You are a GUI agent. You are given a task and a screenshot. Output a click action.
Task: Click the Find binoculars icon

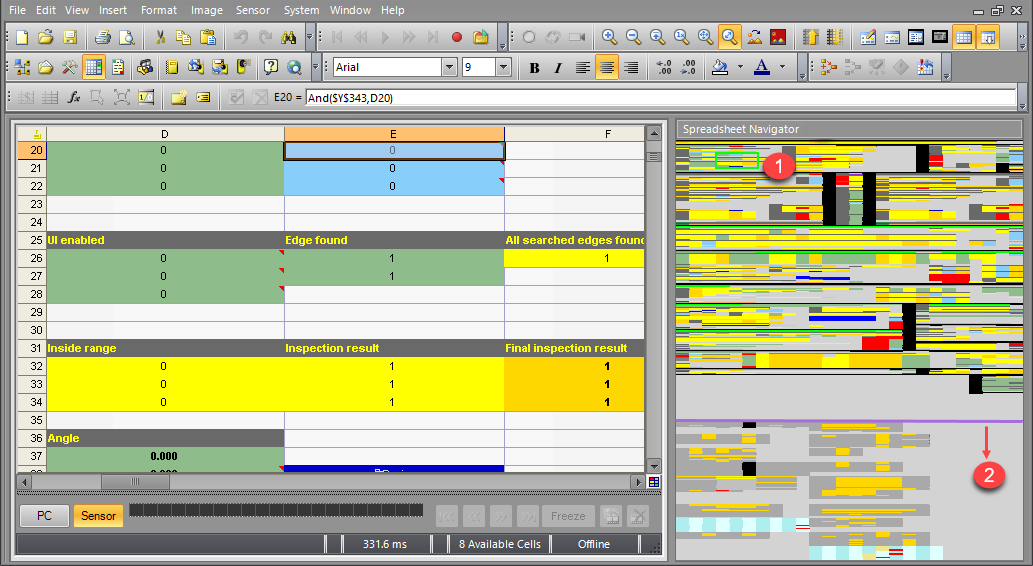pos(289,38)
